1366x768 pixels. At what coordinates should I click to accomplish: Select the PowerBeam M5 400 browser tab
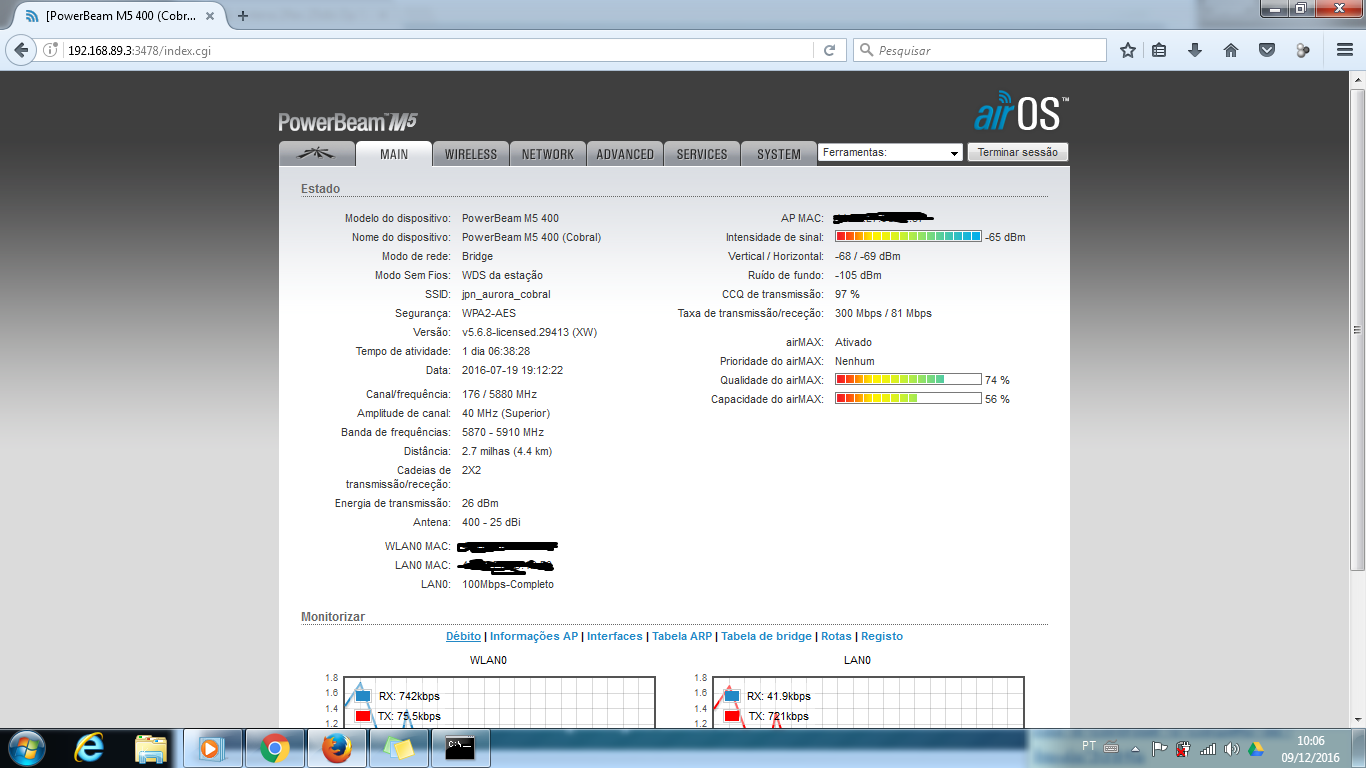click(122, 16)
